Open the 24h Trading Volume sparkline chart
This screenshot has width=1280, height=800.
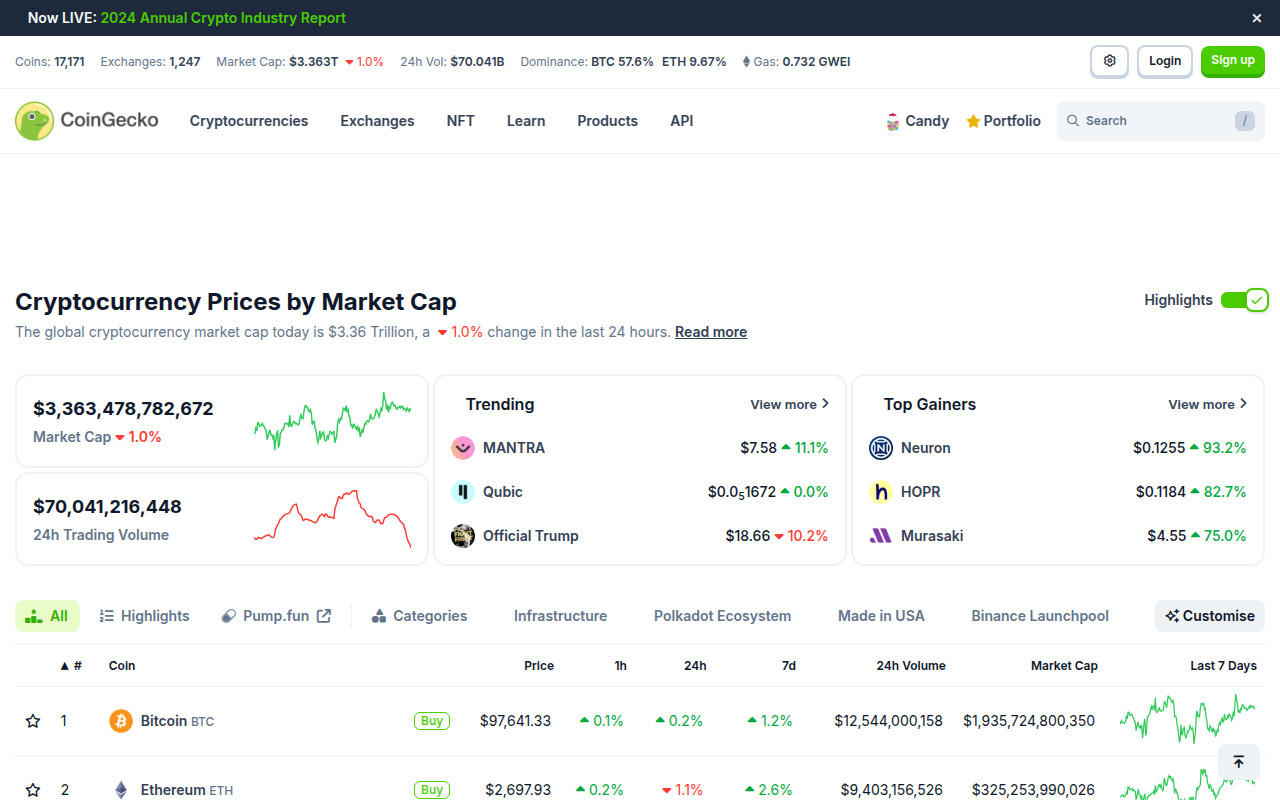[333, 518]
